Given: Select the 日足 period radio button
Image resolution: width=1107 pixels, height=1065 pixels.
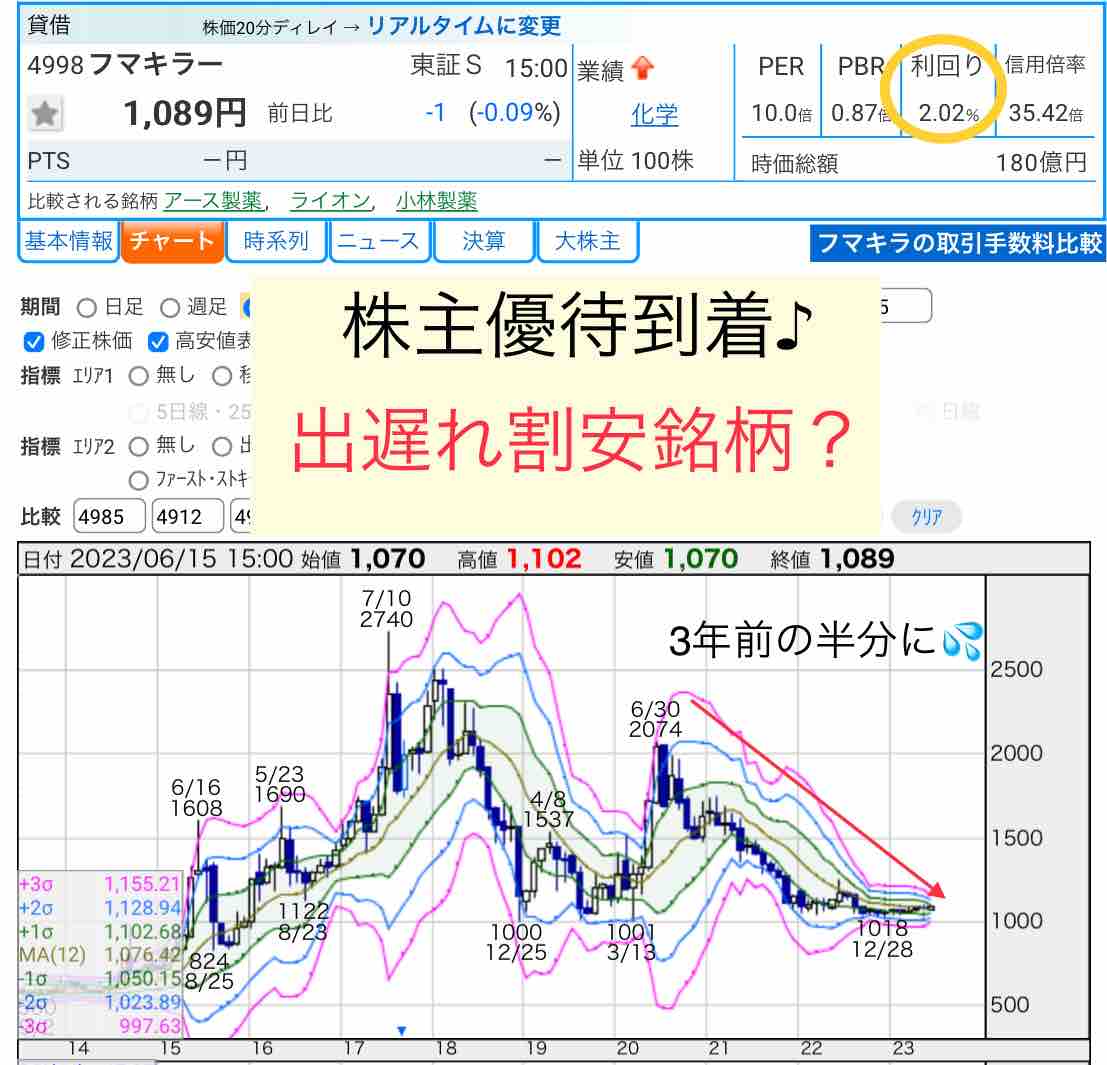Looking at the screenshot, I should click(87, 308).
